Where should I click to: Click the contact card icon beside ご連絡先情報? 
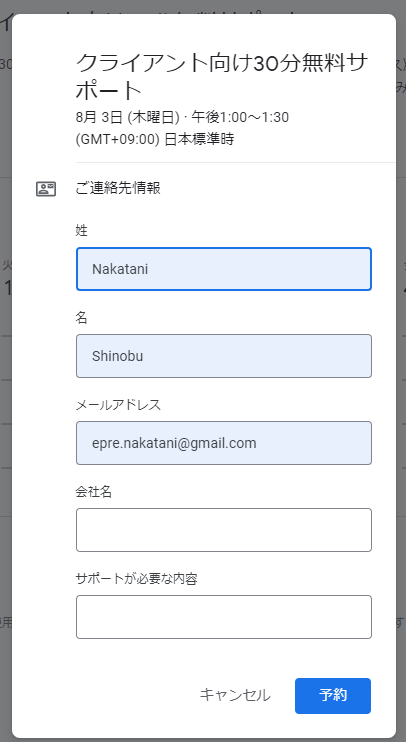(46, 189)
